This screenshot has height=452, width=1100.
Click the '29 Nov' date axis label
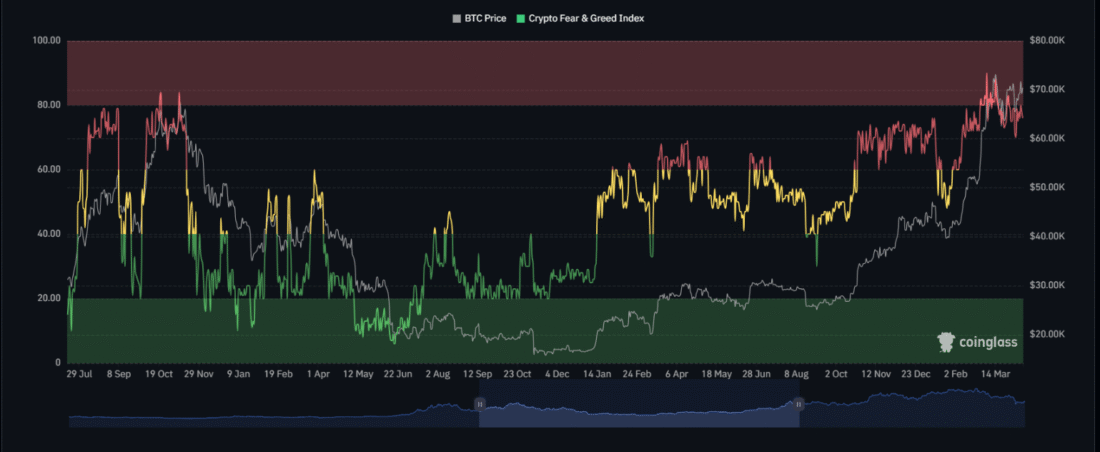tap(199, 374)
